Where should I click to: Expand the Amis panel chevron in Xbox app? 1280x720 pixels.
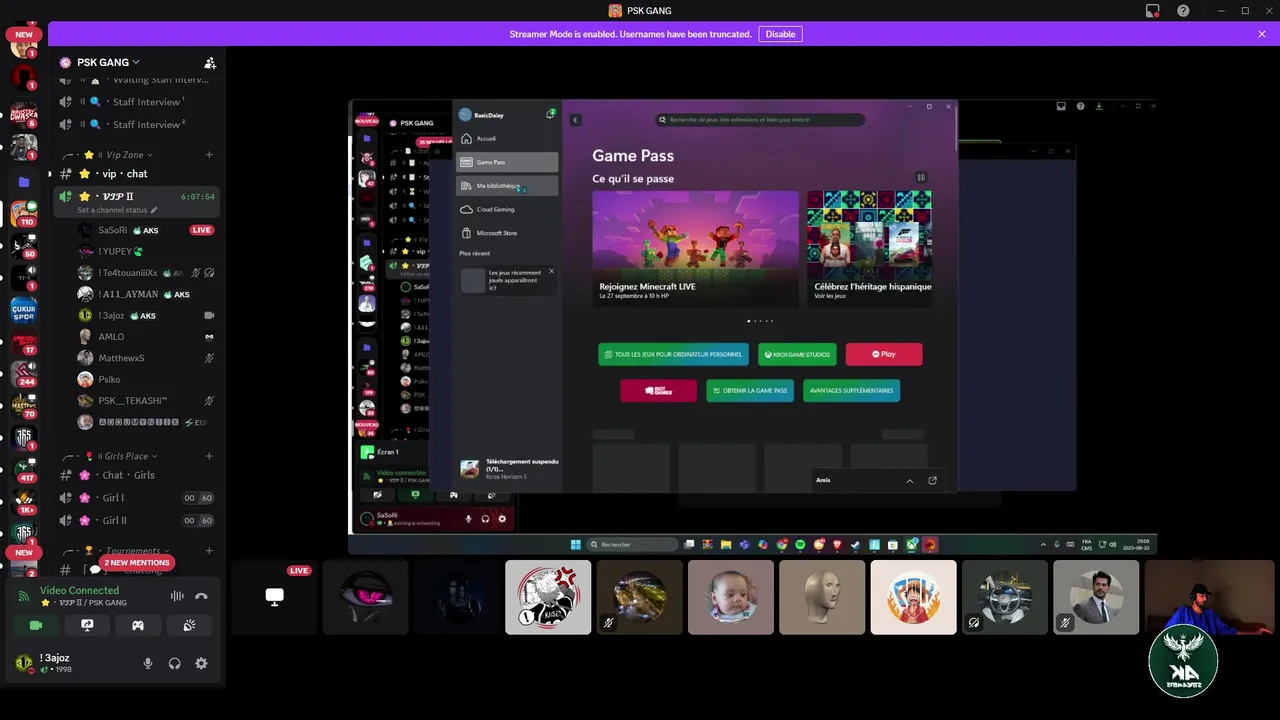click(x=909, y=480)
